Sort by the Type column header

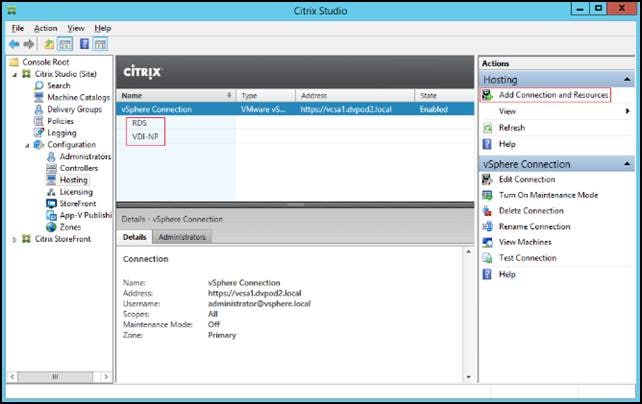tap(265, 95)
